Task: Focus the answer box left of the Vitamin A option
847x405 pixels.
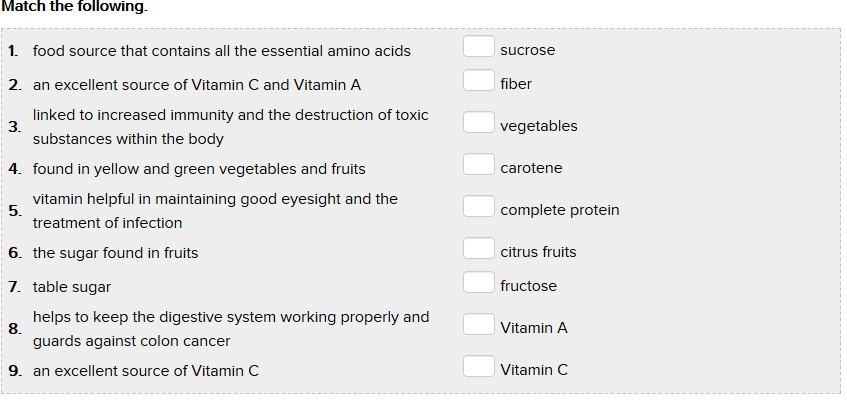Action: (x=478, y=326)
